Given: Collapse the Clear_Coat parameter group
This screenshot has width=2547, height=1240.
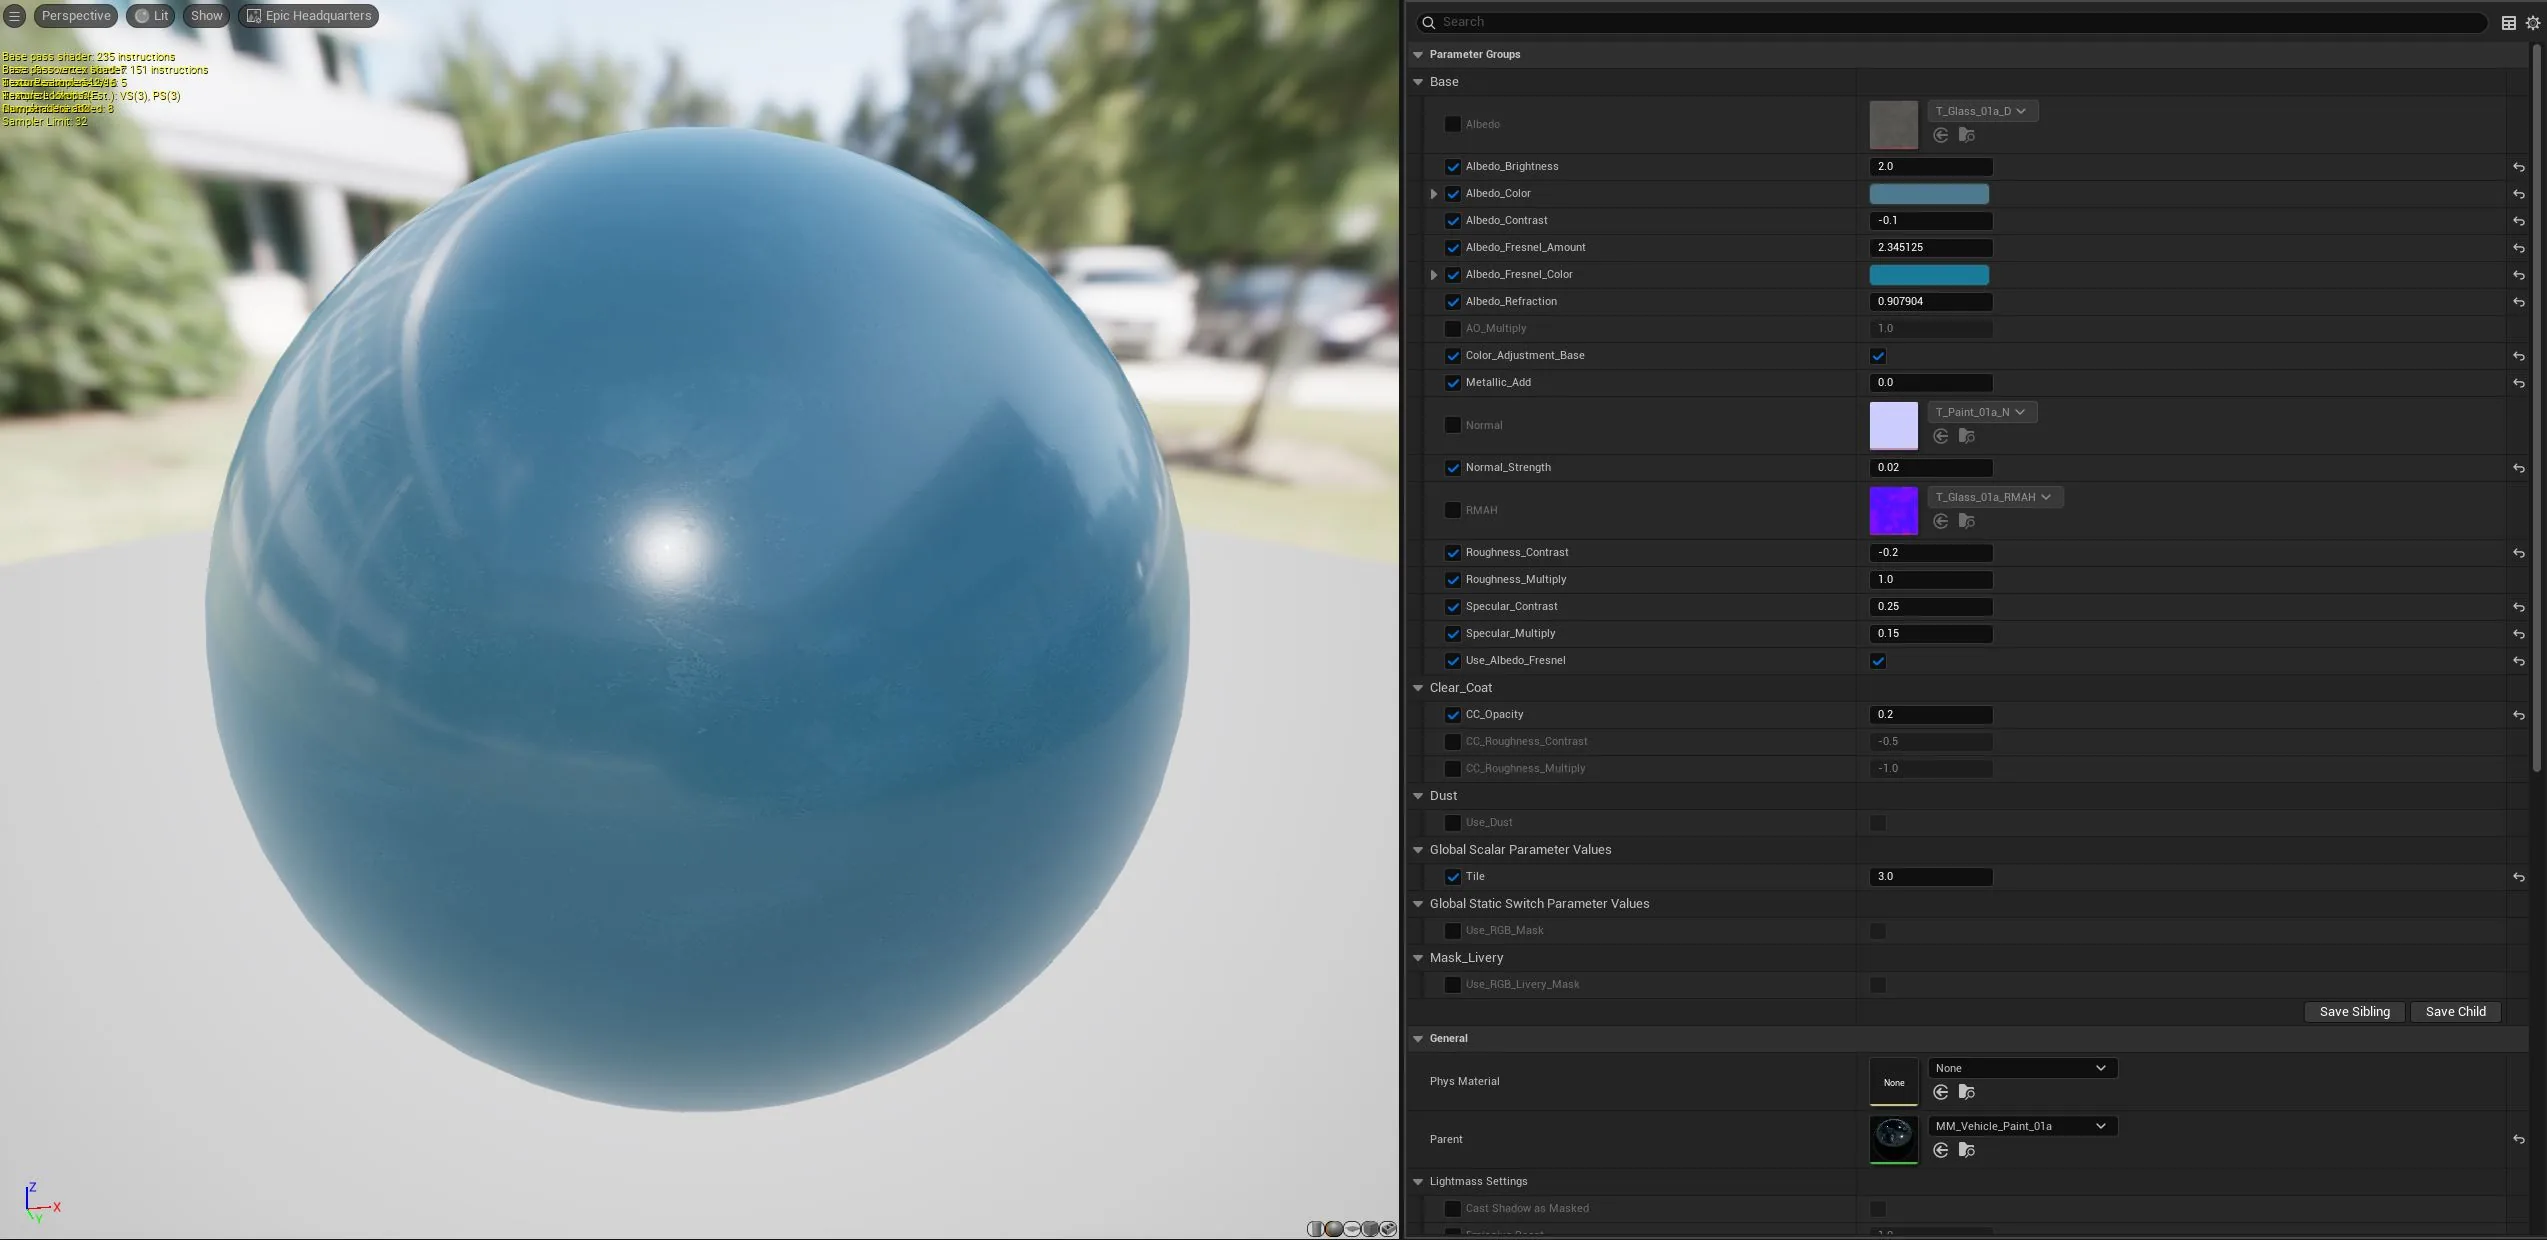Looking at the screenshot, I should click(1418, 688).
